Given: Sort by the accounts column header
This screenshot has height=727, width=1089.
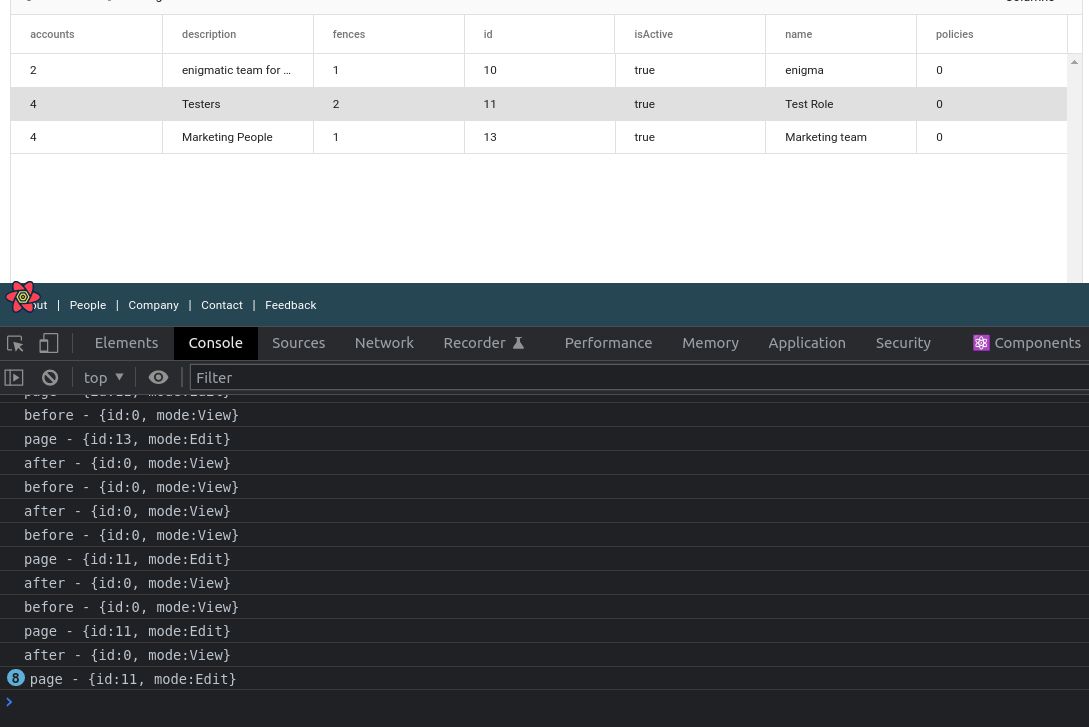Looking at the screenshot, I should 86,34.
